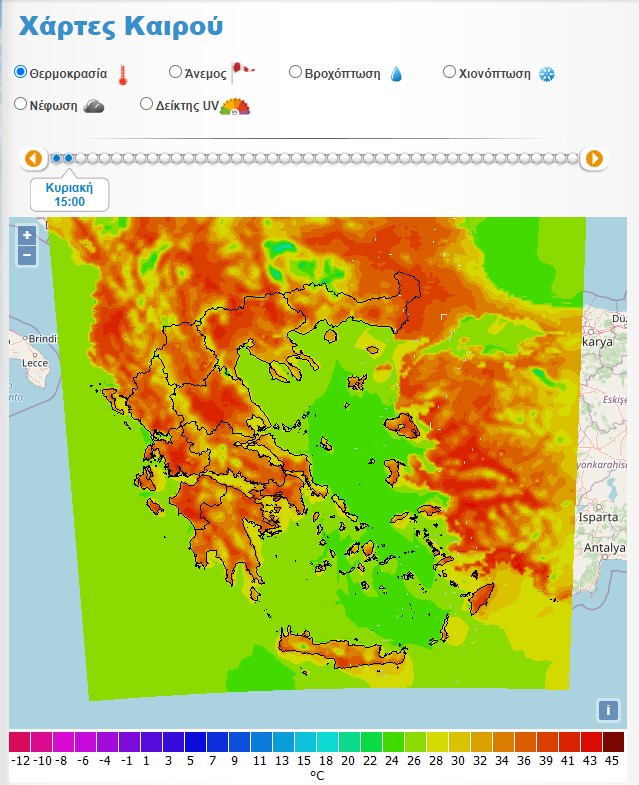This screenshot has height=785, width=639.
Task: Click the UV index gauge icon
Action: point(235,106)
